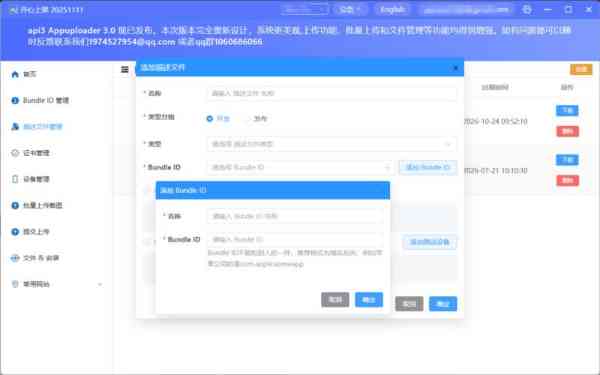600x375 pixels.
Task: Click red delete button in 2026-10-24 row
Action: pos(567,132)
